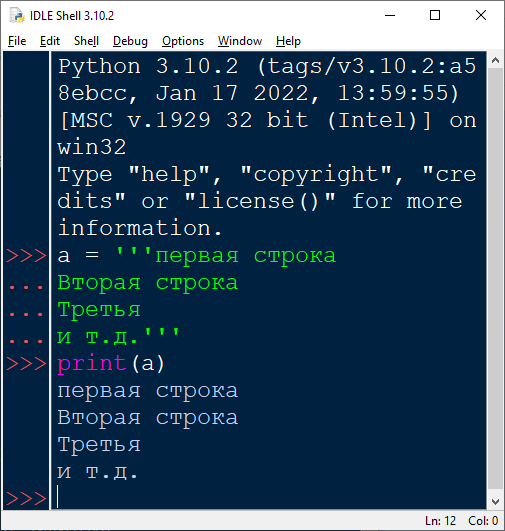The width and height of the screenshot is (505, 531).
Task: Click the vertical scrollbar thumb
Action: [x=495, y=278]
